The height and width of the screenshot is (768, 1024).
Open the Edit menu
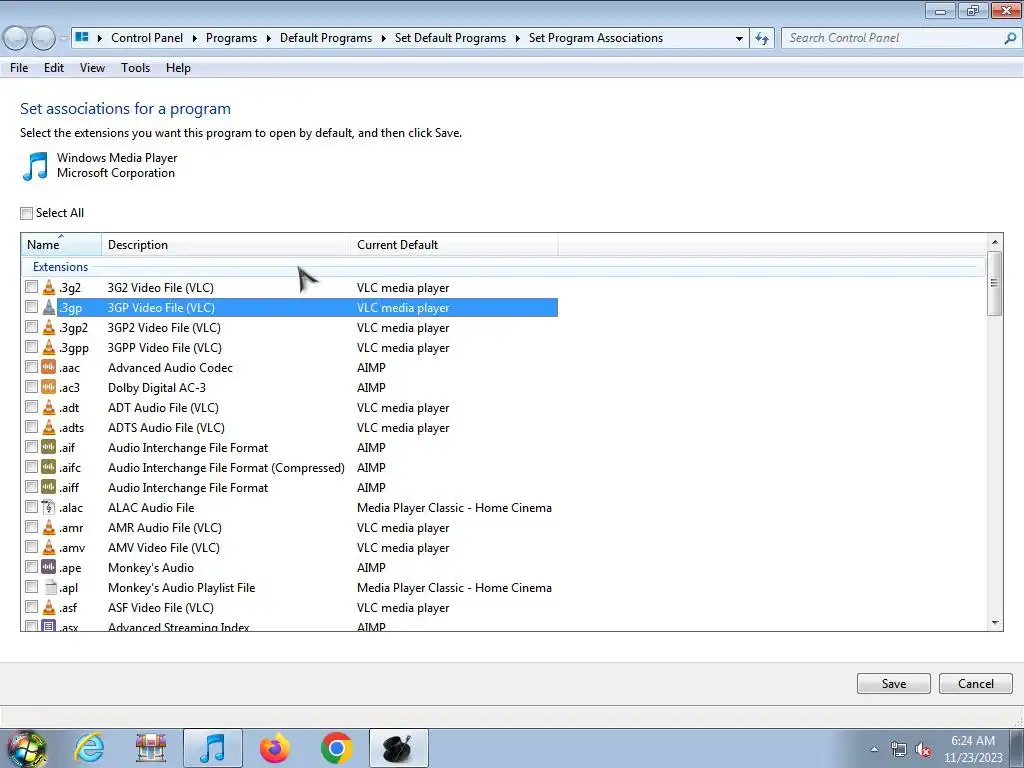(54, 68)
